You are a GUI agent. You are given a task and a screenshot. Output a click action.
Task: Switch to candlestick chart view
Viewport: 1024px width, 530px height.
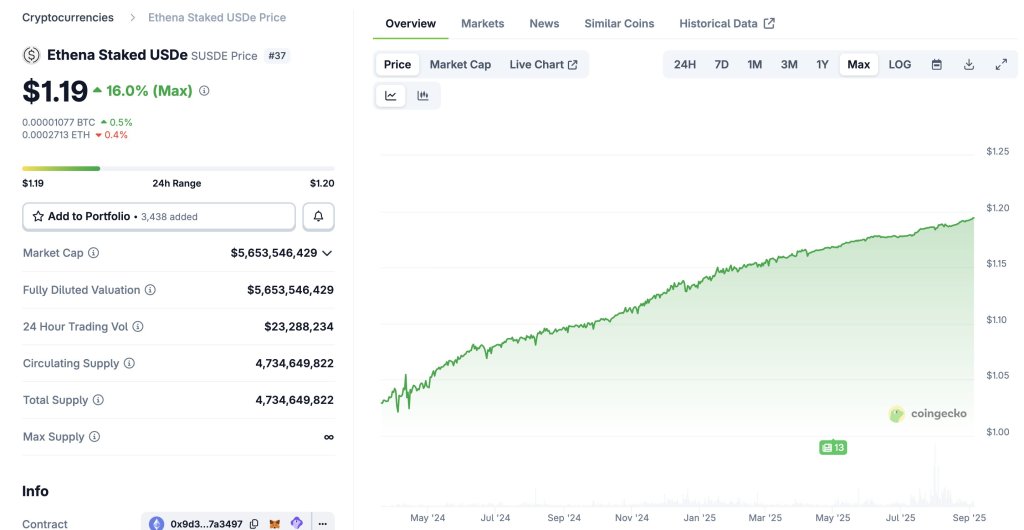pyautogui.click(x=423, y=96)
